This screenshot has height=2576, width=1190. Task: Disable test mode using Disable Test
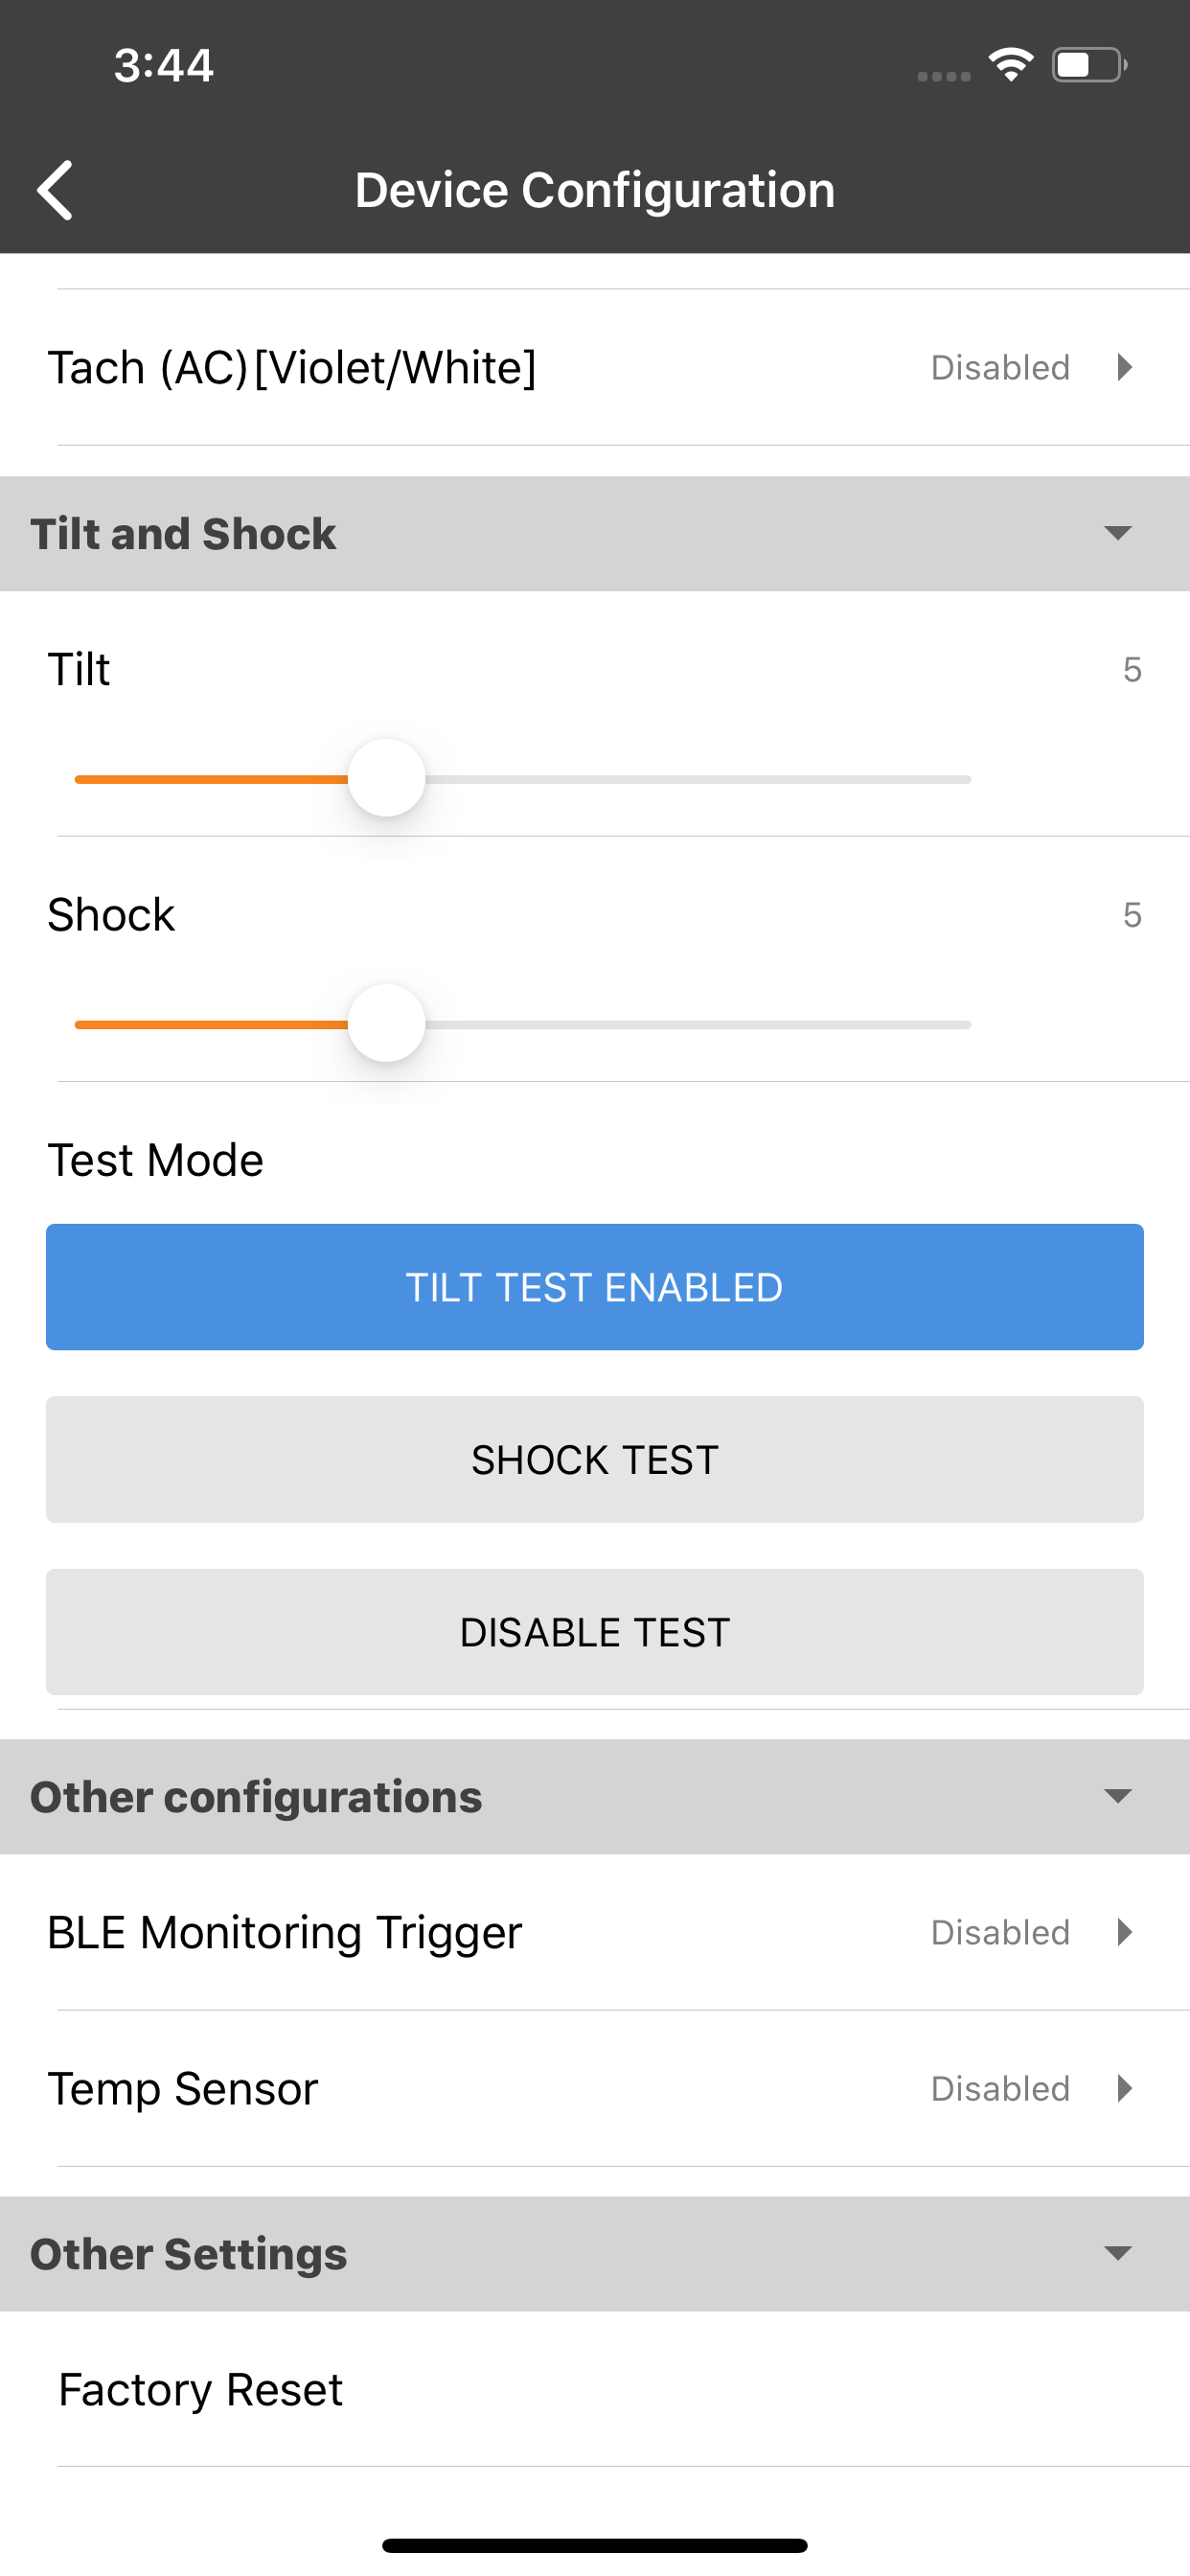point(594,1632)
